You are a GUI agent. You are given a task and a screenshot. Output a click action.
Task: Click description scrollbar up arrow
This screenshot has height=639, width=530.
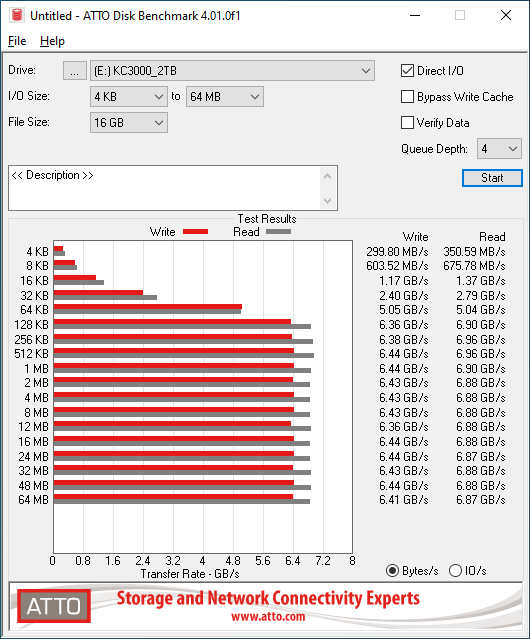point(328,176)
